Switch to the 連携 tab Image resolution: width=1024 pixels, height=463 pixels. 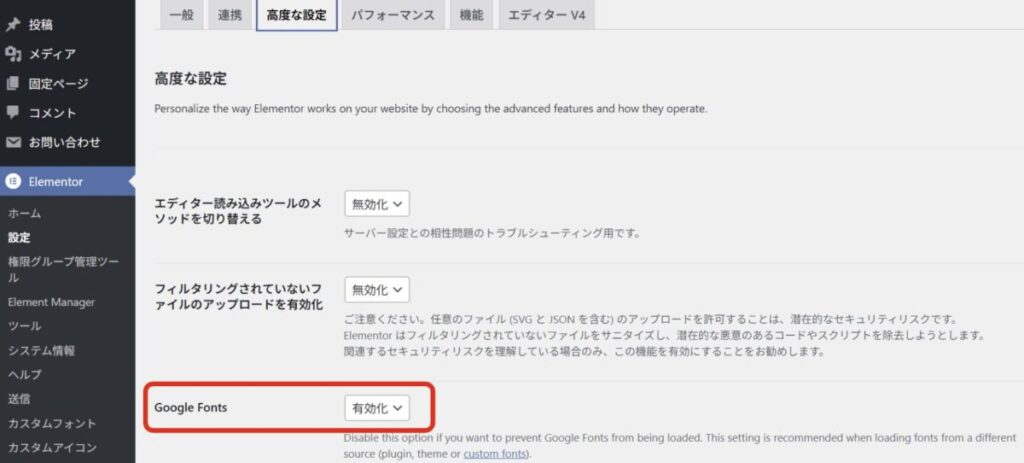click(230, 16)
